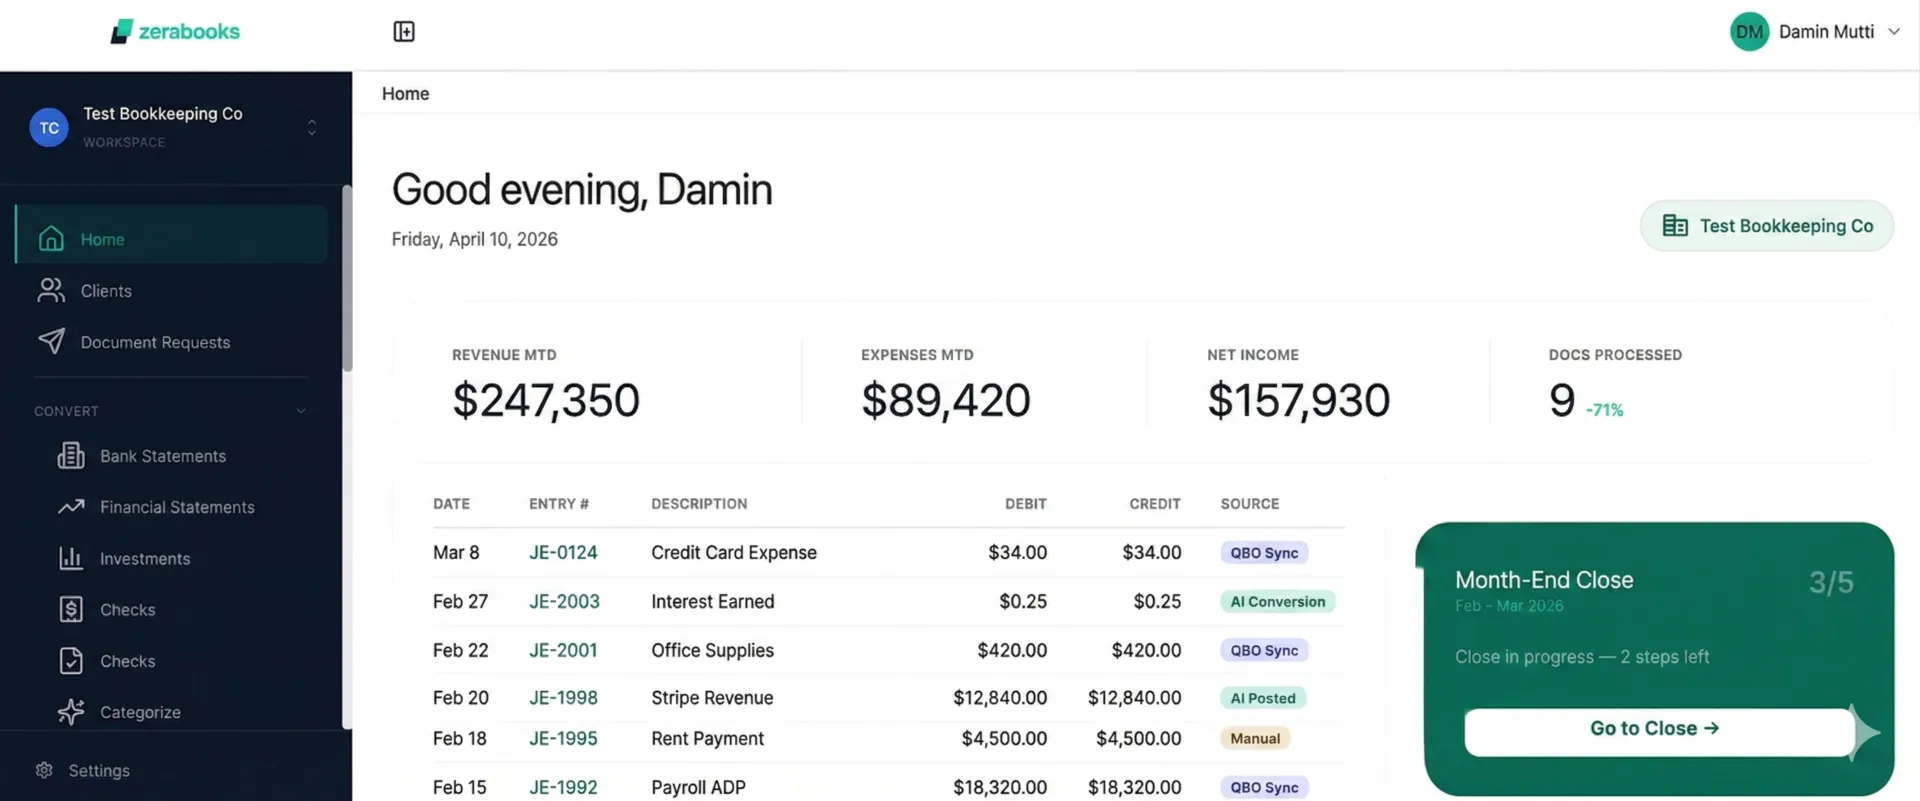Viewport: 1920px width, 801px height.
Task: Open the Damin Mutti account dropdown
Action: pos(1893,32)
